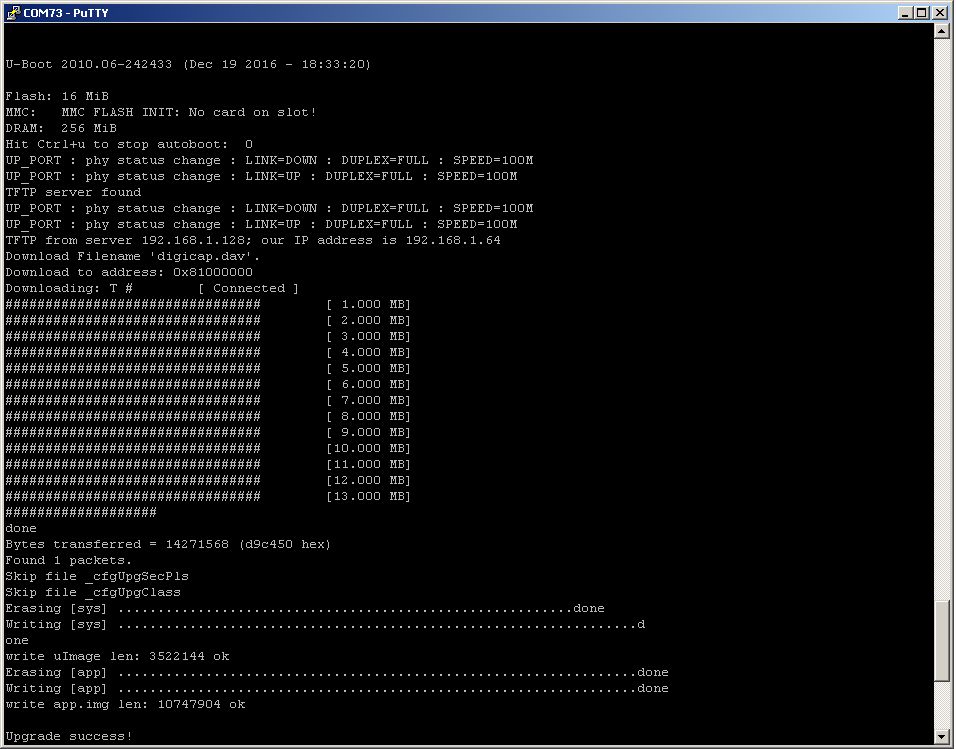The height and width of the screenshot is (749, 956).
Task: Click the 'Upgrade success!' text line
Action: (x=68, y=736)
